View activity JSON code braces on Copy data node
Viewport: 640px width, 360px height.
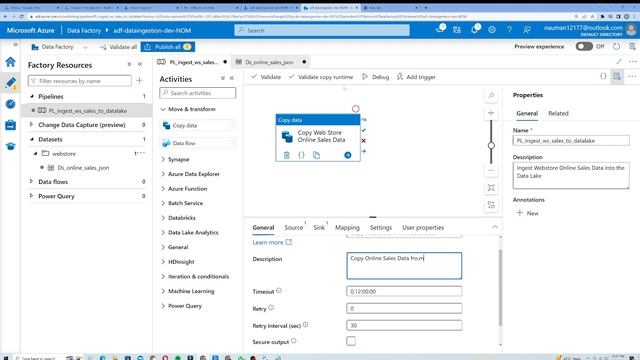(301, 155)
